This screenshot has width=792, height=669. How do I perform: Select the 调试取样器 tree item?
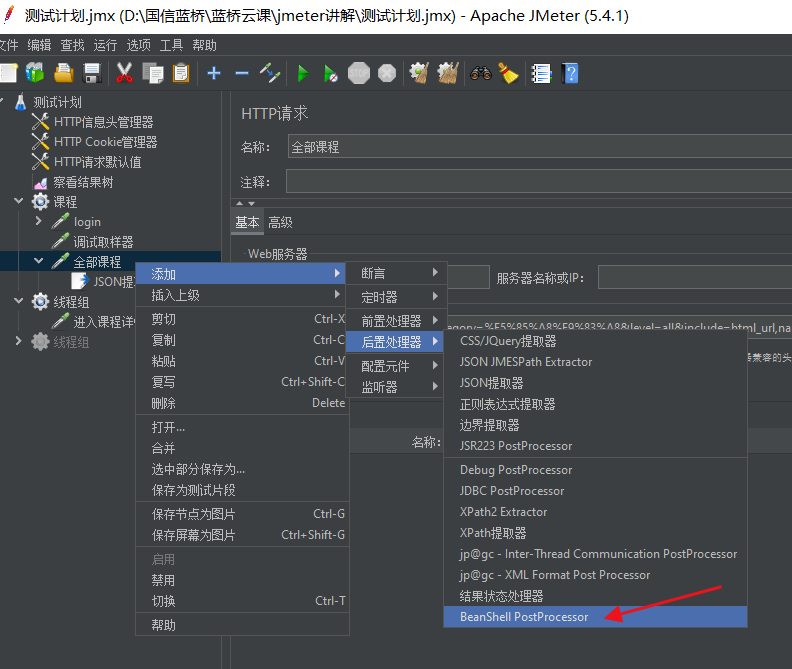point(103,242)
